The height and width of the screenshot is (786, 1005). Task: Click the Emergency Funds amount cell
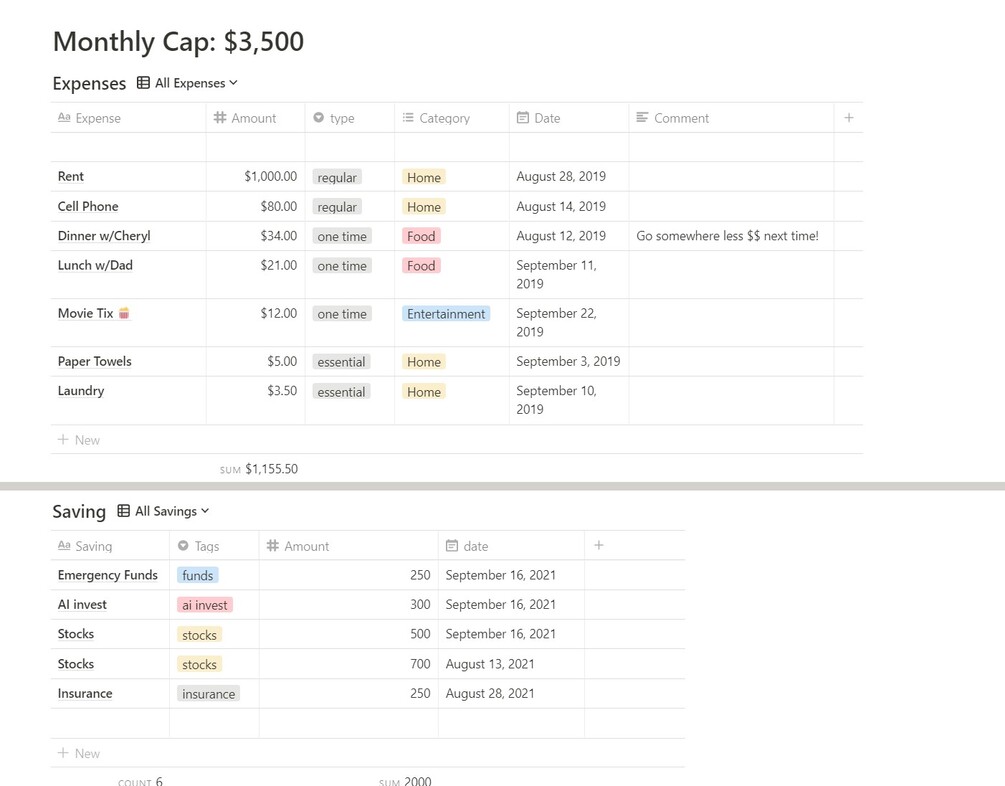click(348, 575)
